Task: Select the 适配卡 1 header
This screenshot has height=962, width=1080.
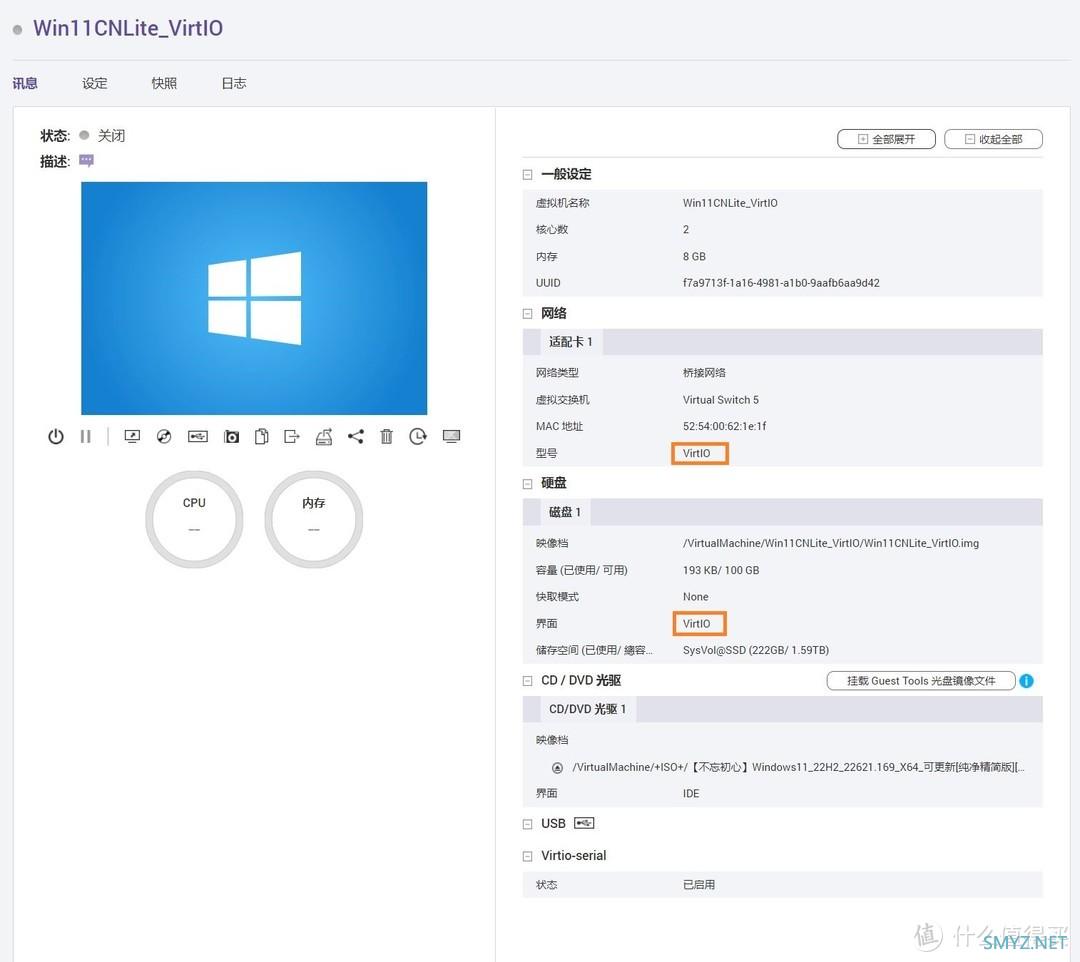Action: pos(570,342)
